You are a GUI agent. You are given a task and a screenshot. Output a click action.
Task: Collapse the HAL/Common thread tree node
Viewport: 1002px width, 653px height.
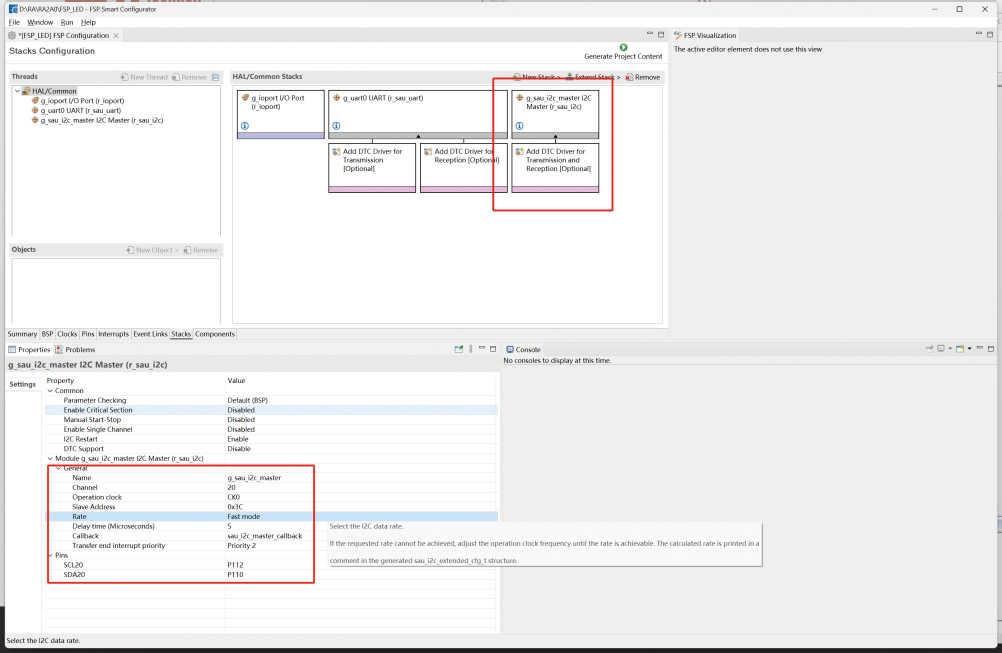tap(17, 91)
